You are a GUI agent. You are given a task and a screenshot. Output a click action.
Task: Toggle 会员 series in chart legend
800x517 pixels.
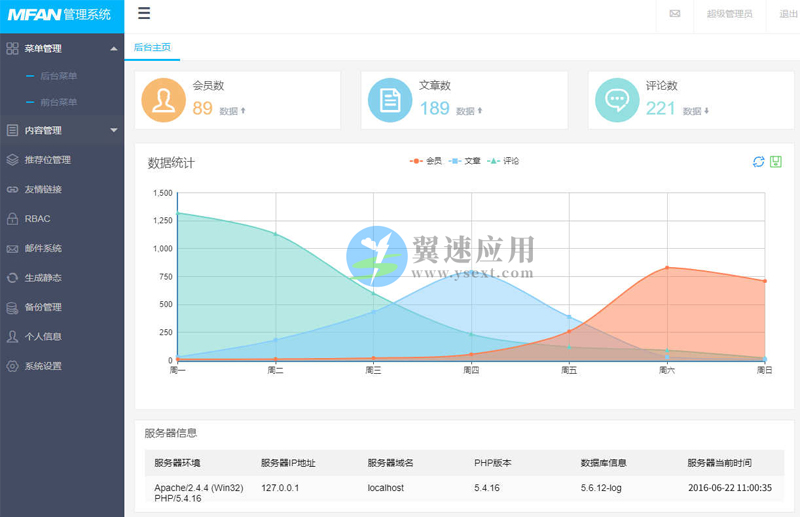click(426, 161)
